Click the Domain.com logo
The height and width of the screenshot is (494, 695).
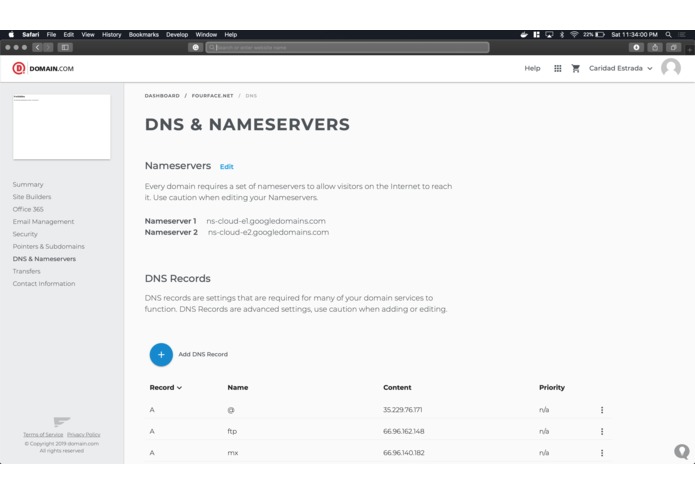pyautogui.click(x=43, y=68)
